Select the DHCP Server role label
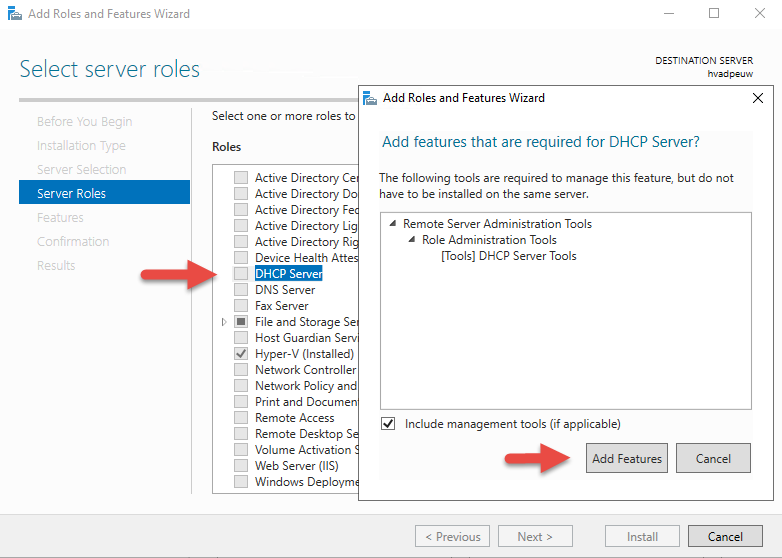This screenshot has width=782, height=558. pyautogui.click(x=289, y=273)
